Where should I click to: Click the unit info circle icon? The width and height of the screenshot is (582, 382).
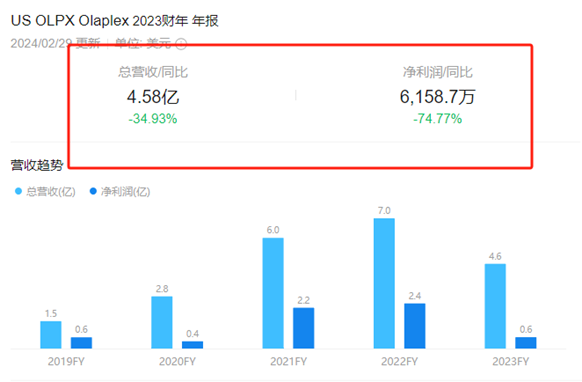(181, 44)
